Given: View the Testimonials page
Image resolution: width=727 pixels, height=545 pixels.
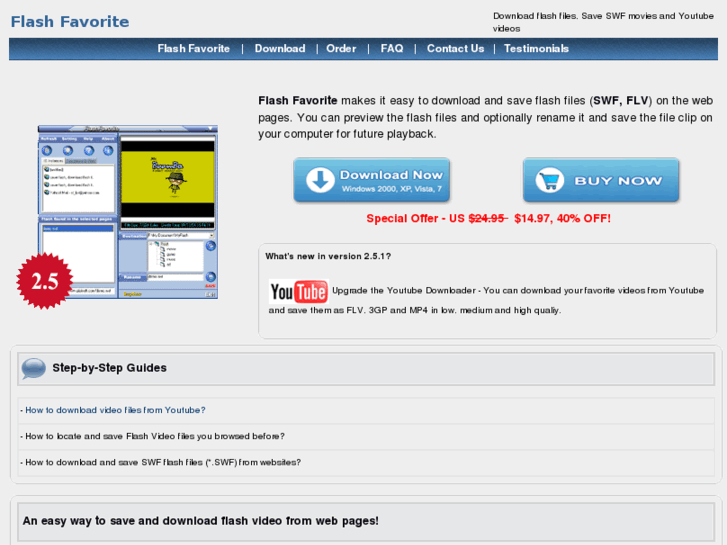Looking at the screenshot, I should [536, 49].
